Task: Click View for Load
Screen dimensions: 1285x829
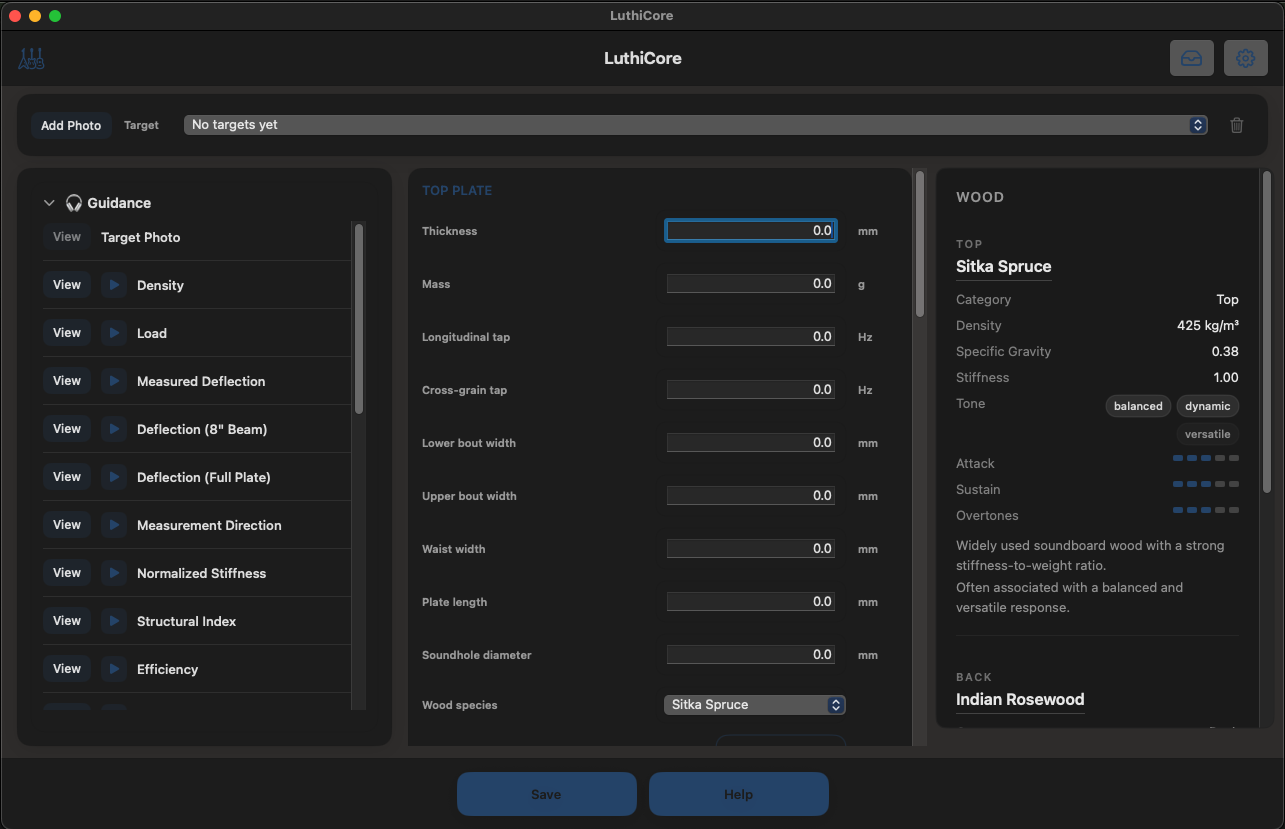Action: tap(67, 333)
